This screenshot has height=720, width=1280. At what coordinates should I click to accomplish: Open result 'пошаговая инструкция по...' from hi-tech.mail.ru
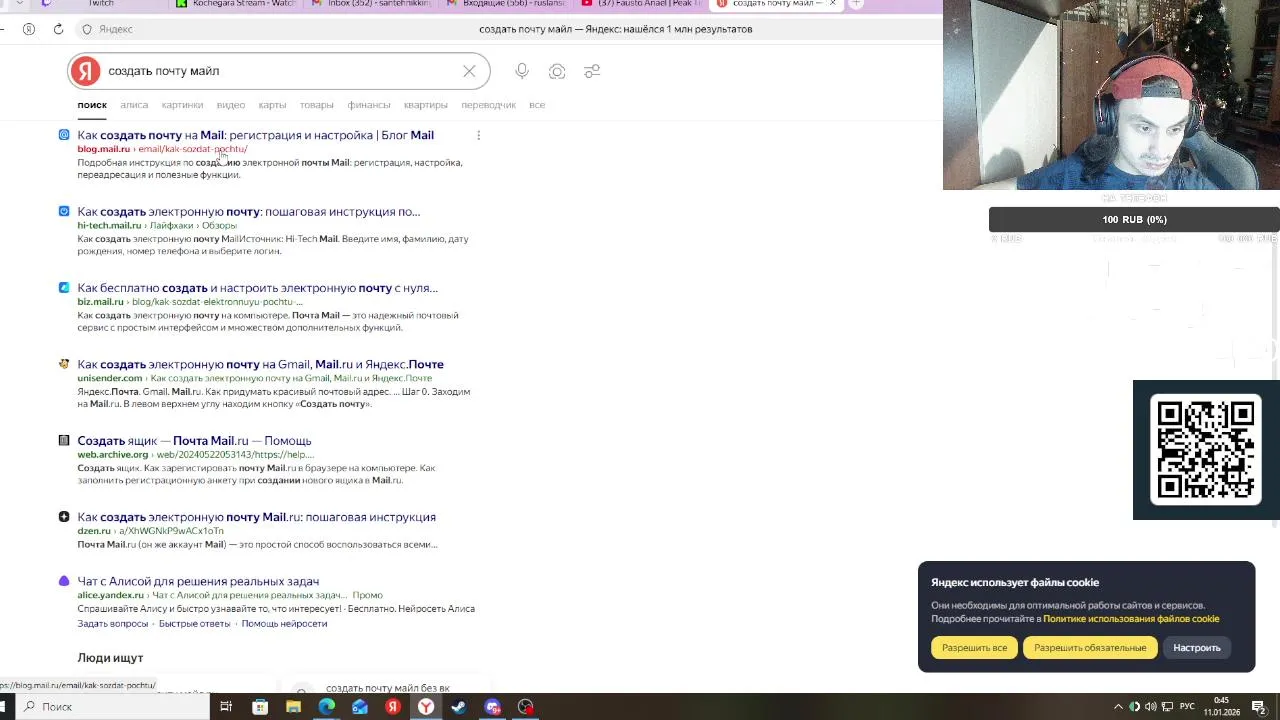click(248, 211)
